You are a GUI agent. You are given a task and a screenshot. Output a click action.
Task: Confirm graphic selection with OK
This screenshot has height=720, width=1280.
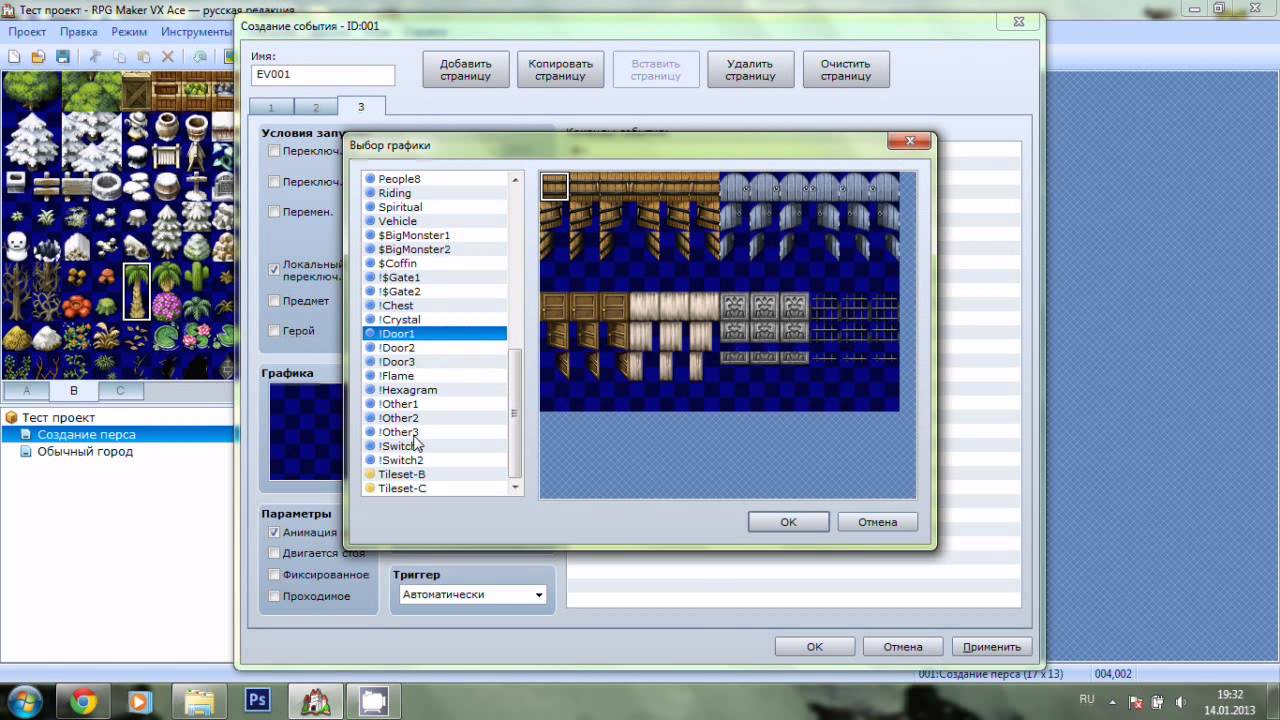(x=788, y=522)
